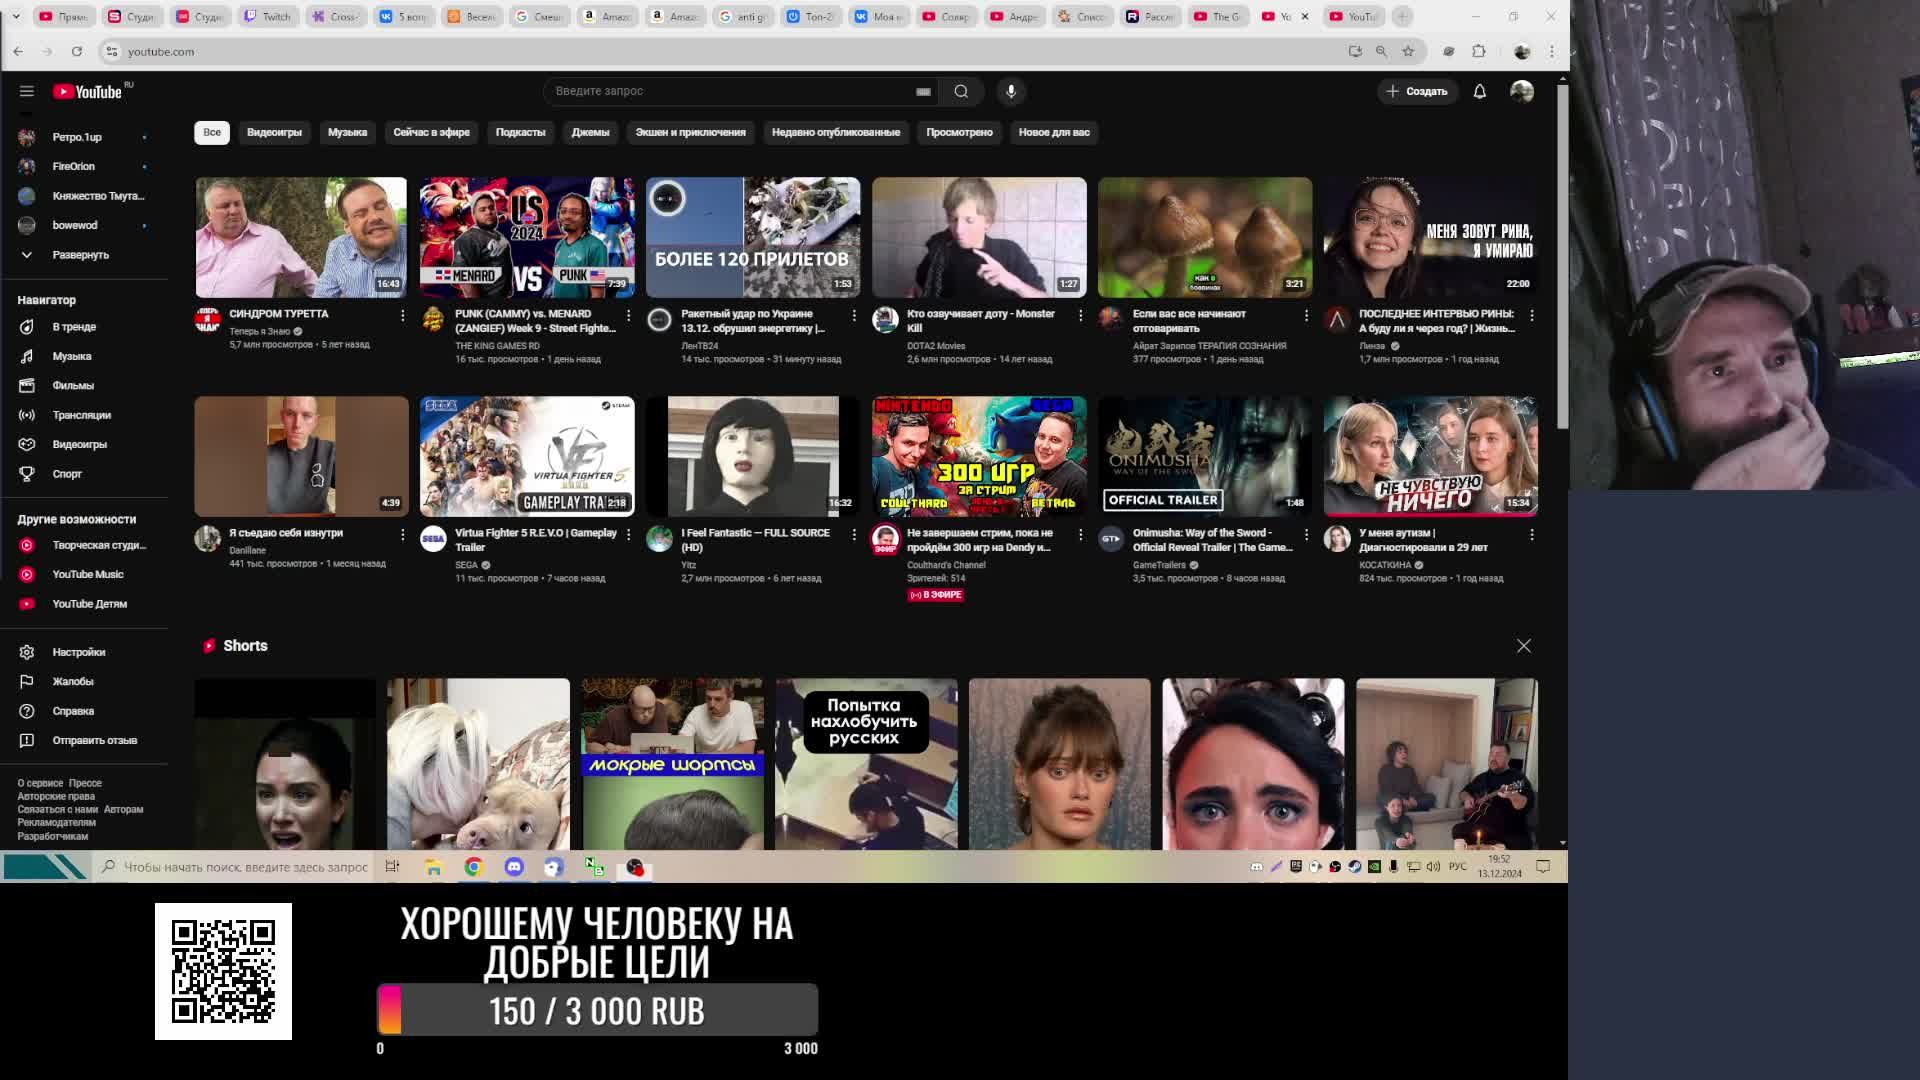Open tab list dropdown in Chrome
Image resolution: width=1920 pixels, height=1080 pixels.
(16, 16)
